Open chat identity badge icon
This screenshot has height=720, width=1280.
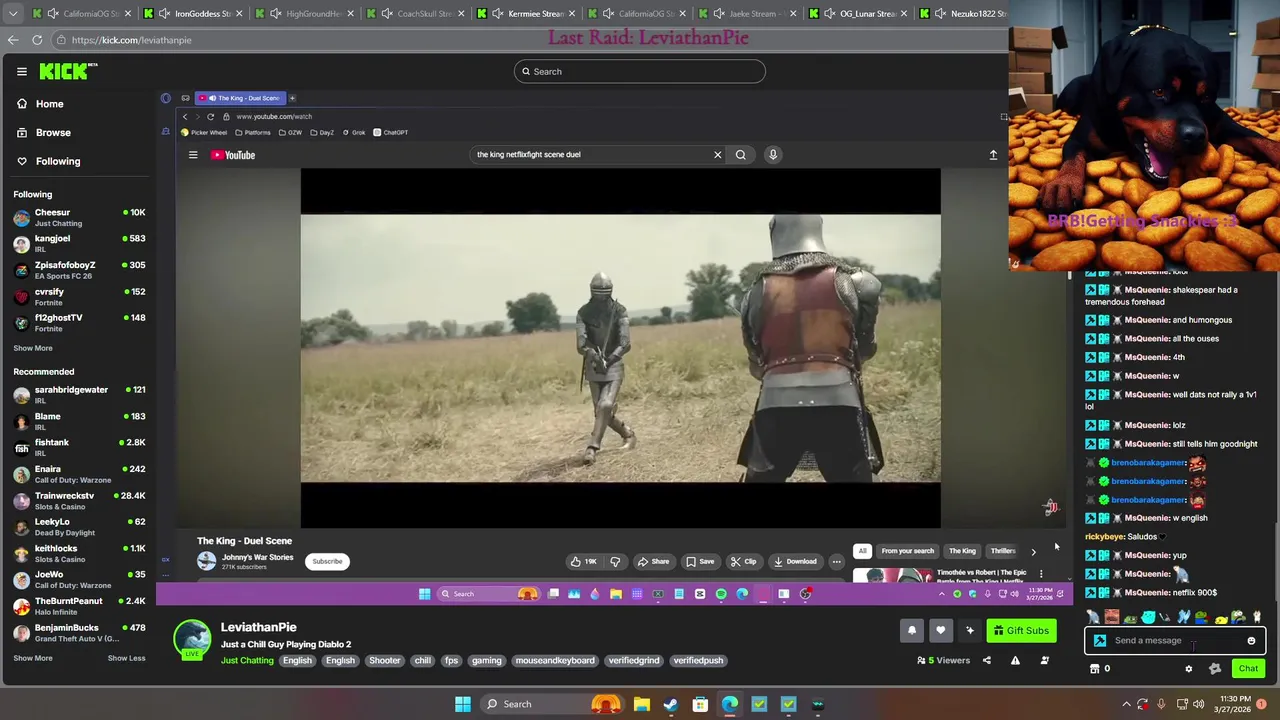tap(1100, 641)
